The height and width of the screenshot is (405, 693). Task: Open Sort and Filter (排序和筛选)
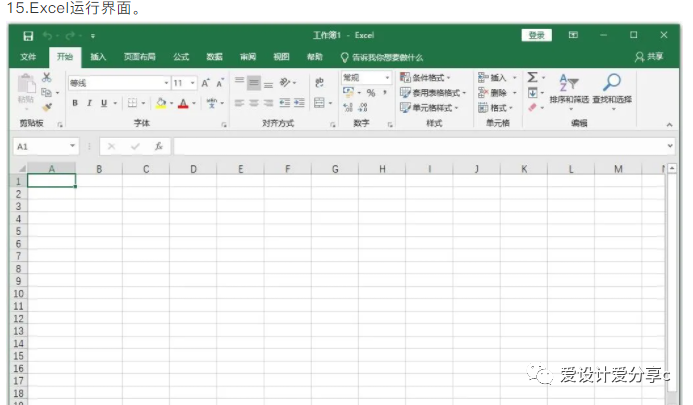click(x=569, y=92)
